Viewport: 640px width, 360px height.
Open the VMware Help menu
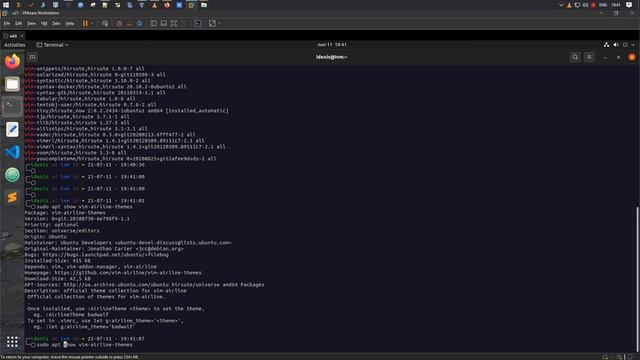click(70, 24)
